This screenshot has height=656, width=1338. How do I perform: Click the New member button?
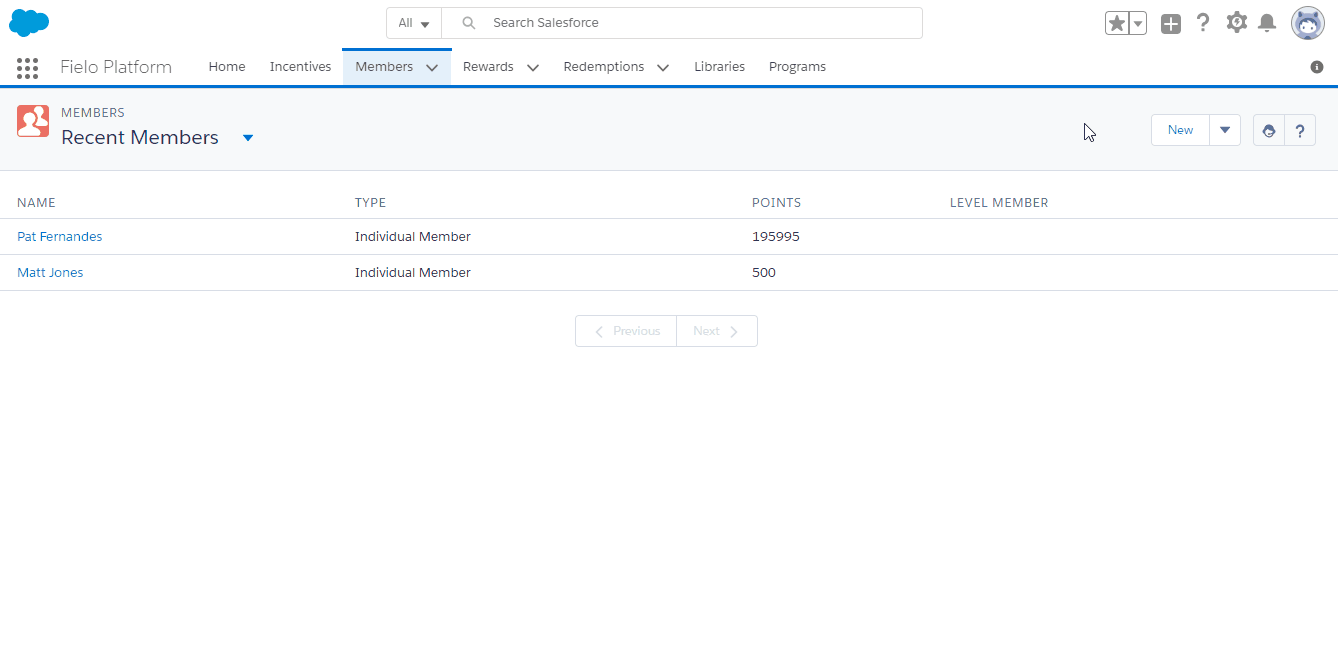tap(1180, 130)
